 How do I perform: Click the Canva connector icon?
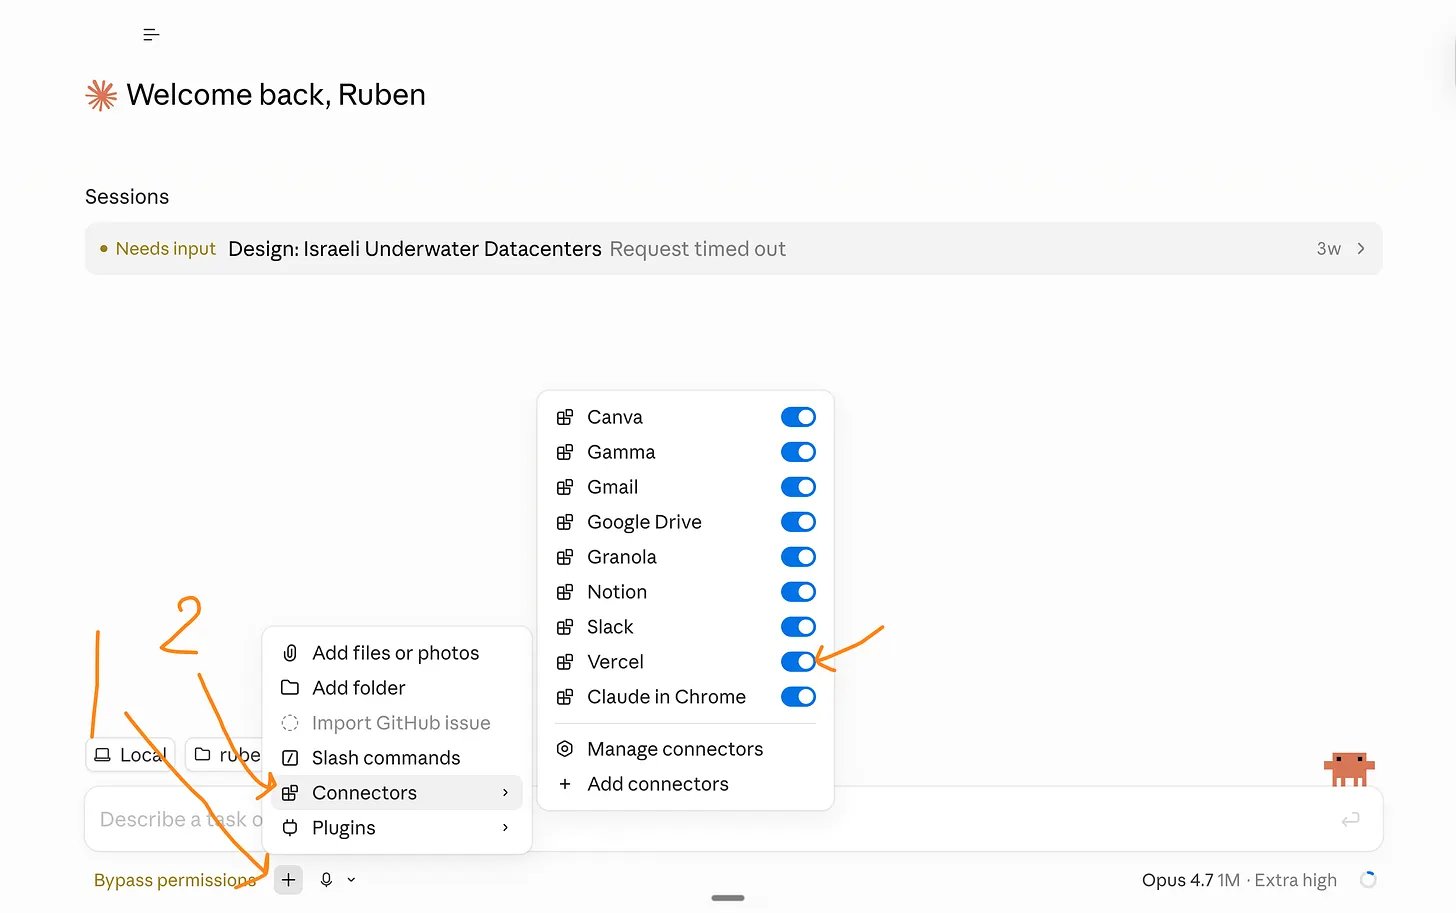tap(565, 417)
